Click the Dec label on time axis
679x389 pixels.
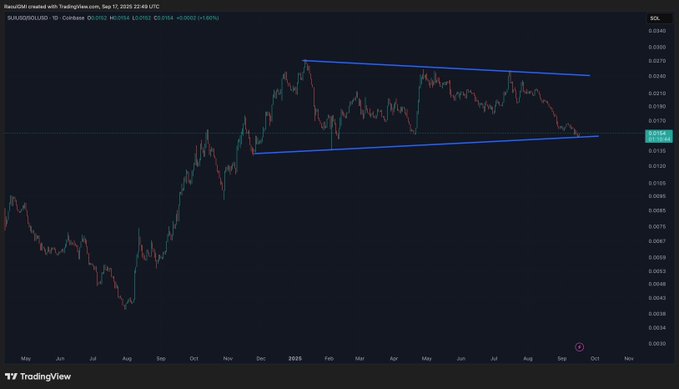261,359
